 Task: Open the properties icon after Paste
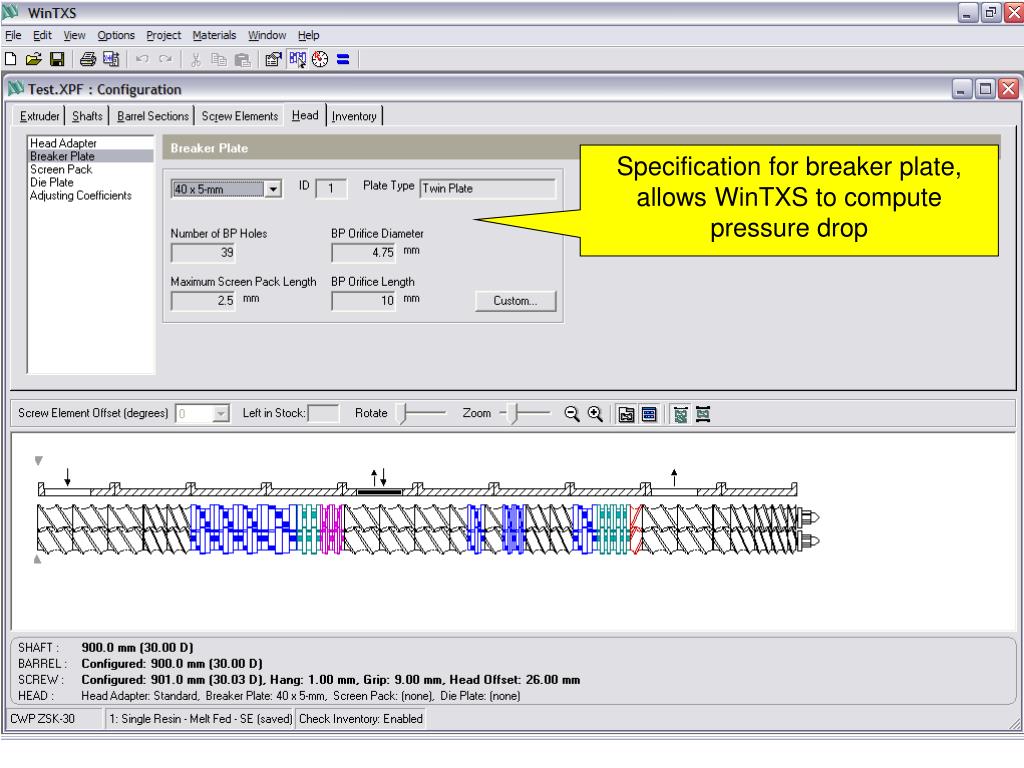(x=273, y=59)
